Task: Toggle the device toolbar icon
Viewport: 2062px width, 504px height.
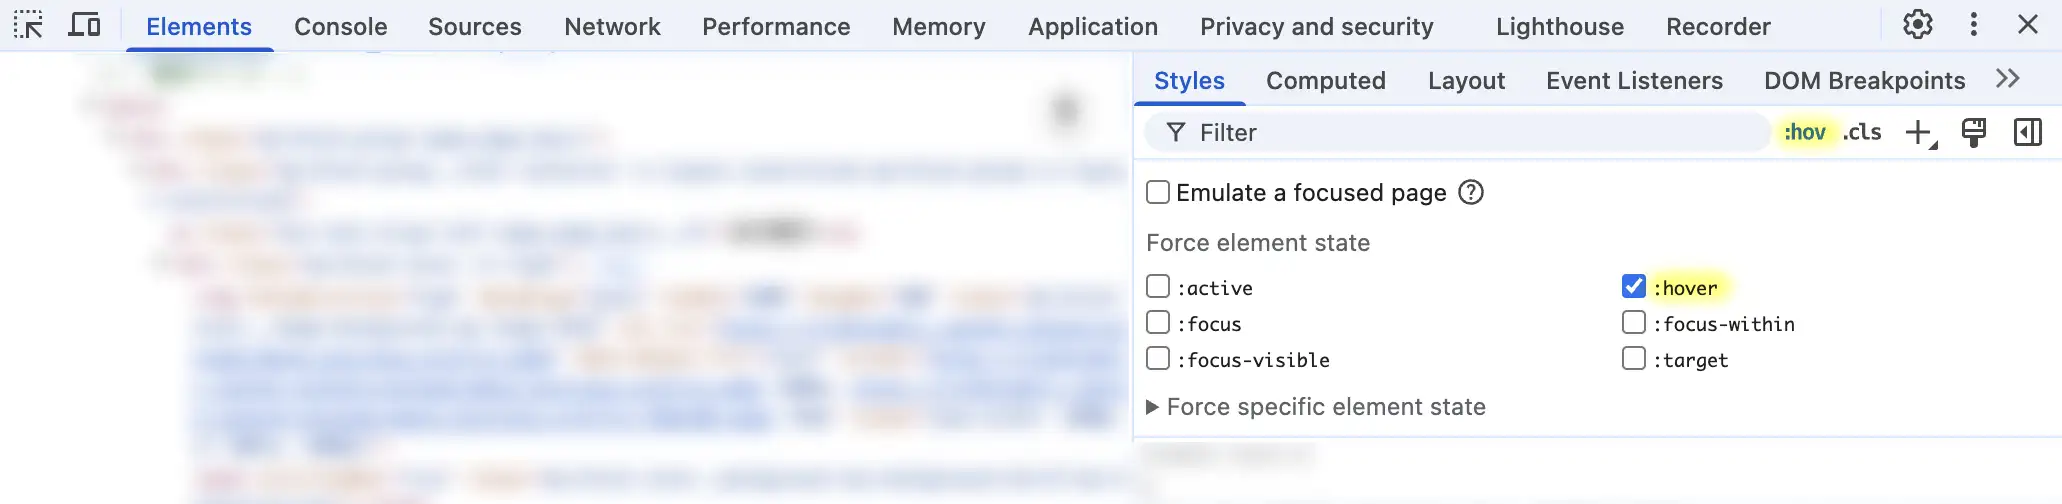Action: (84, 25)
